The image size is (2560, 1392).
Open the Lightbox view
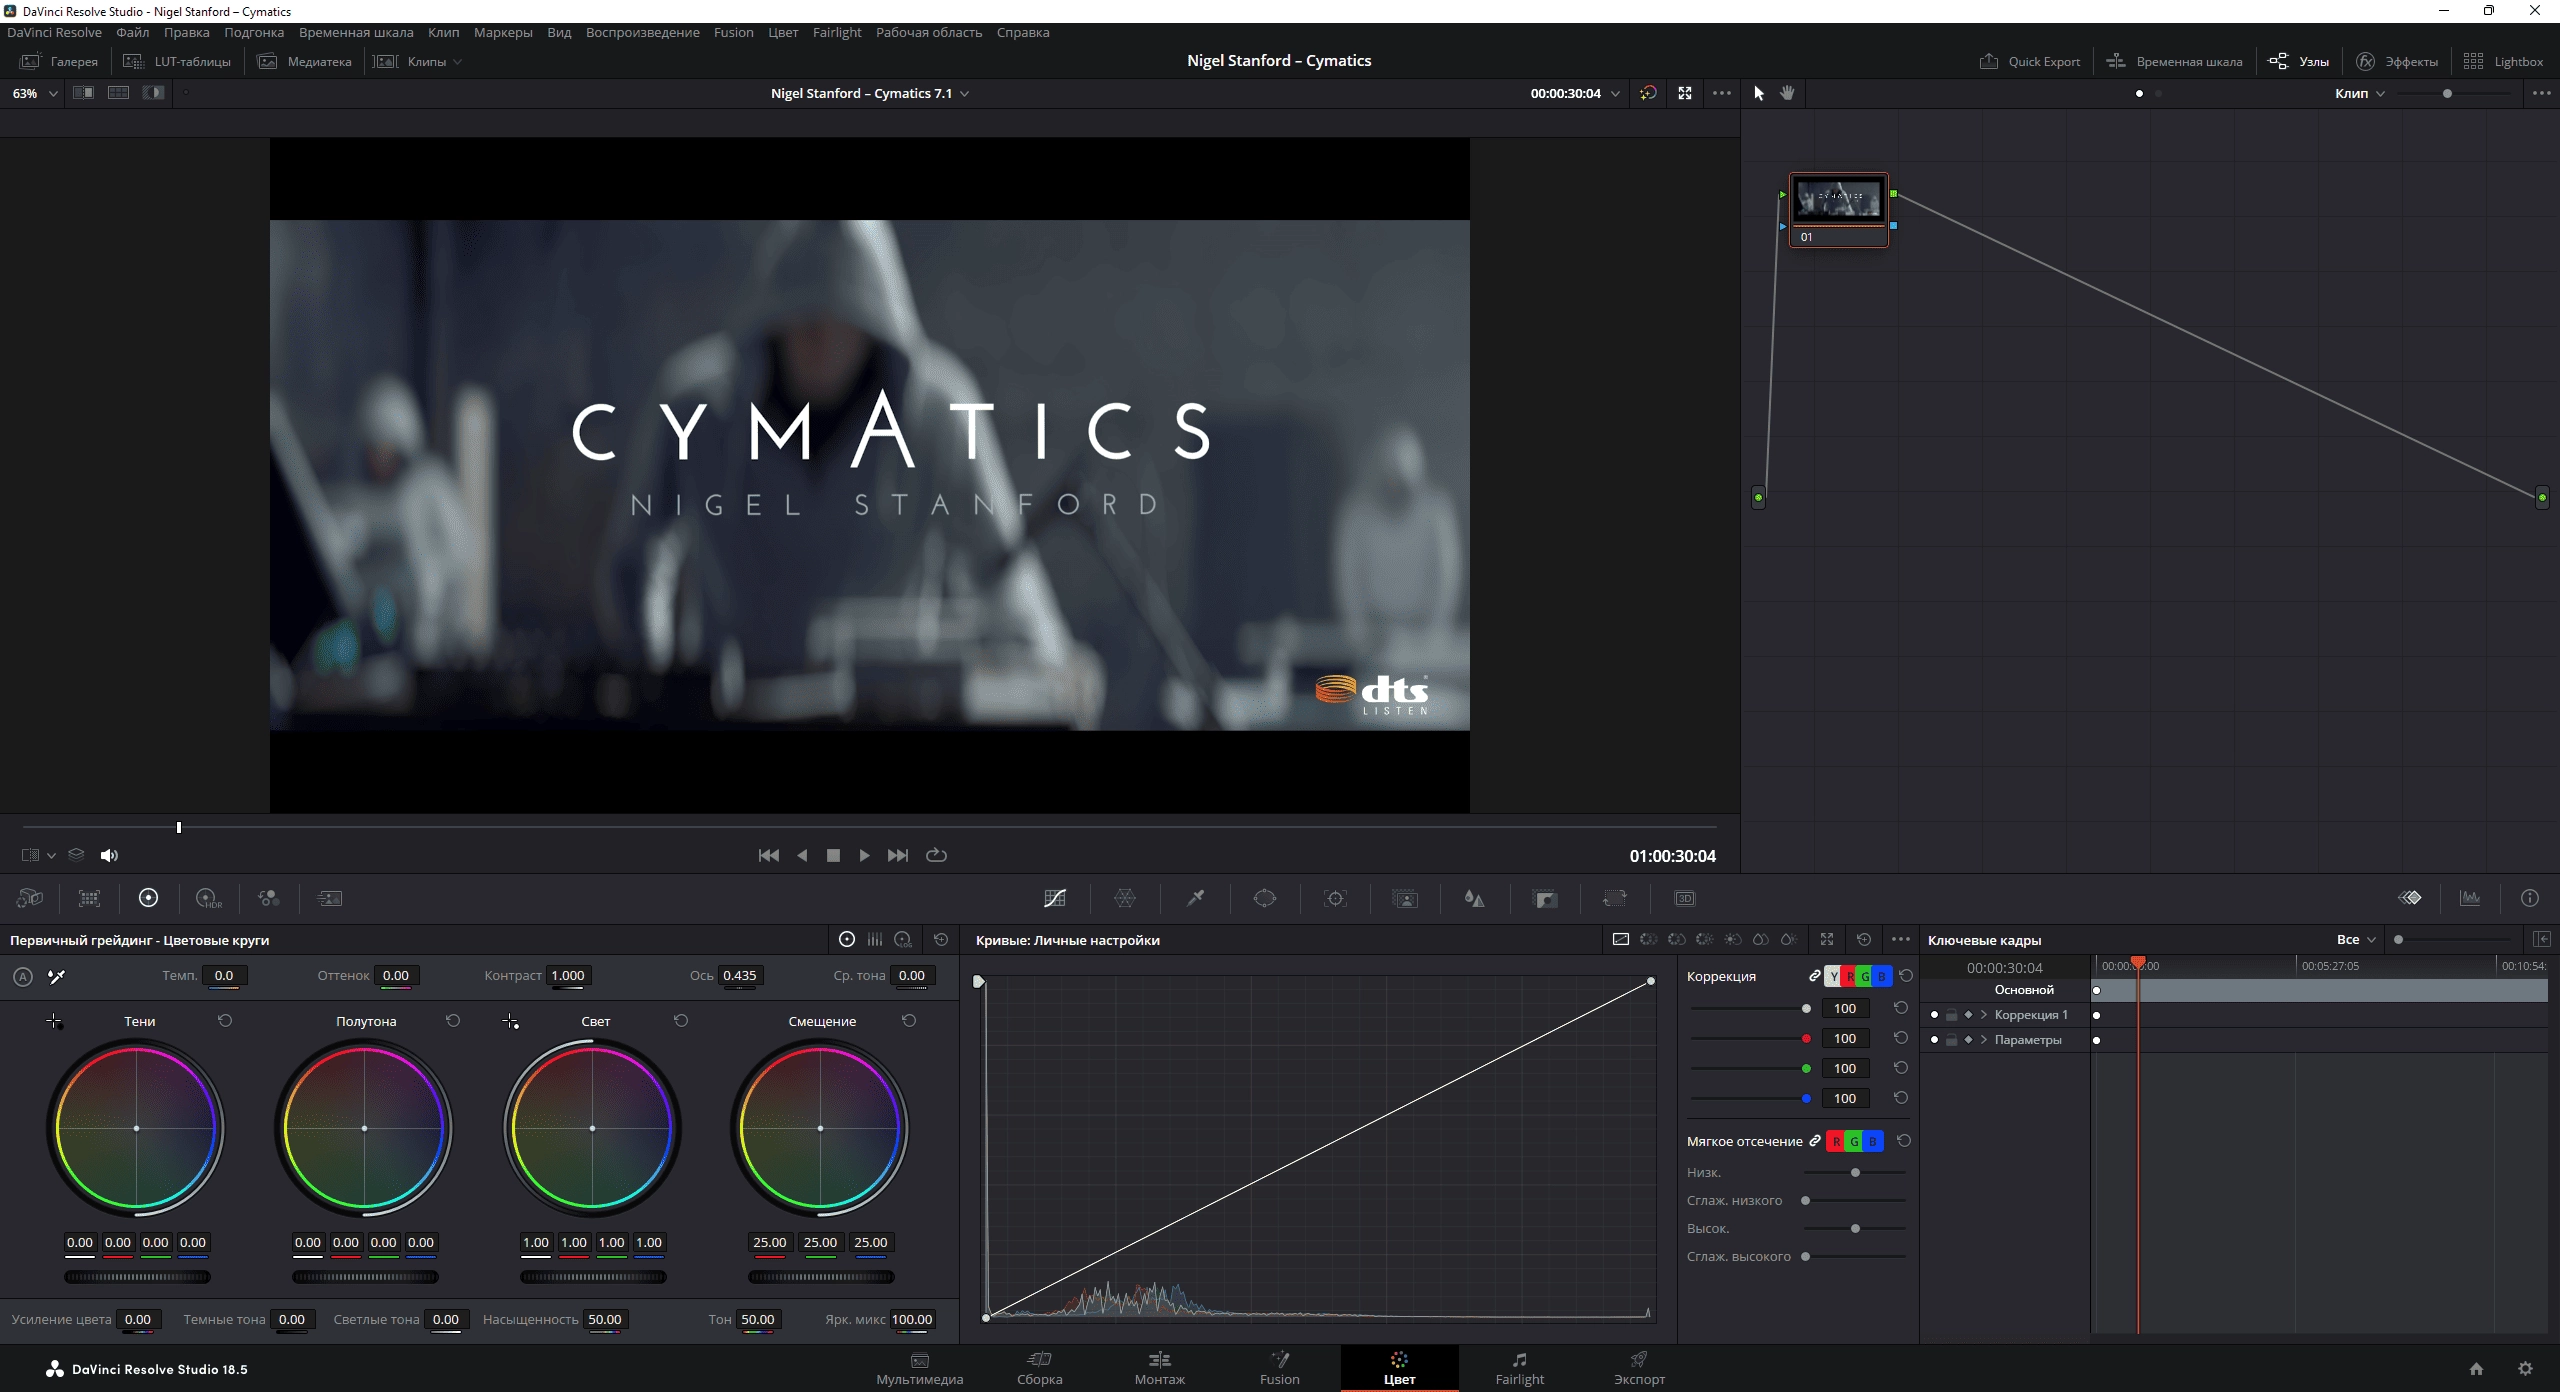click(x=2503, y=61)
